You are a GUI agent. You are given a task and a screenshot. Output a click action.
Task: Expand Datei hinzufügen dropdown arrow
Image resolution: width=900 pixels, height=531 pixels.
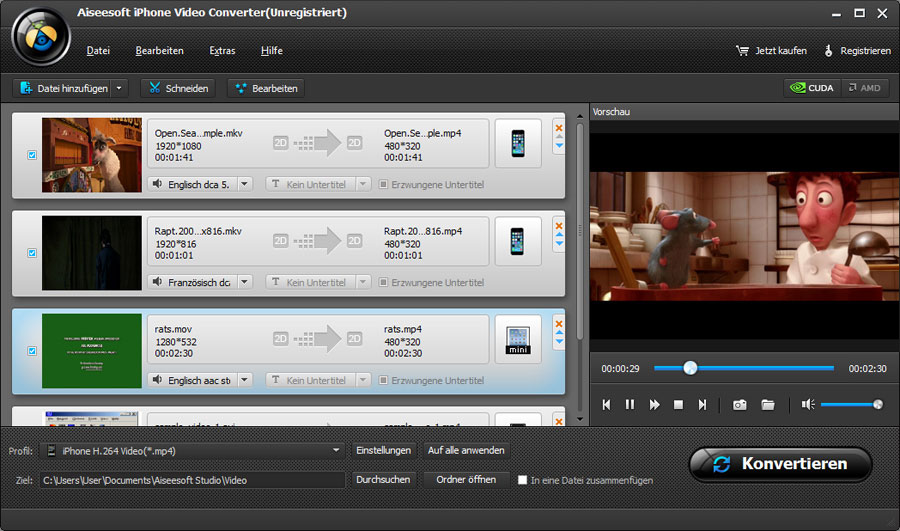[119, 88]
